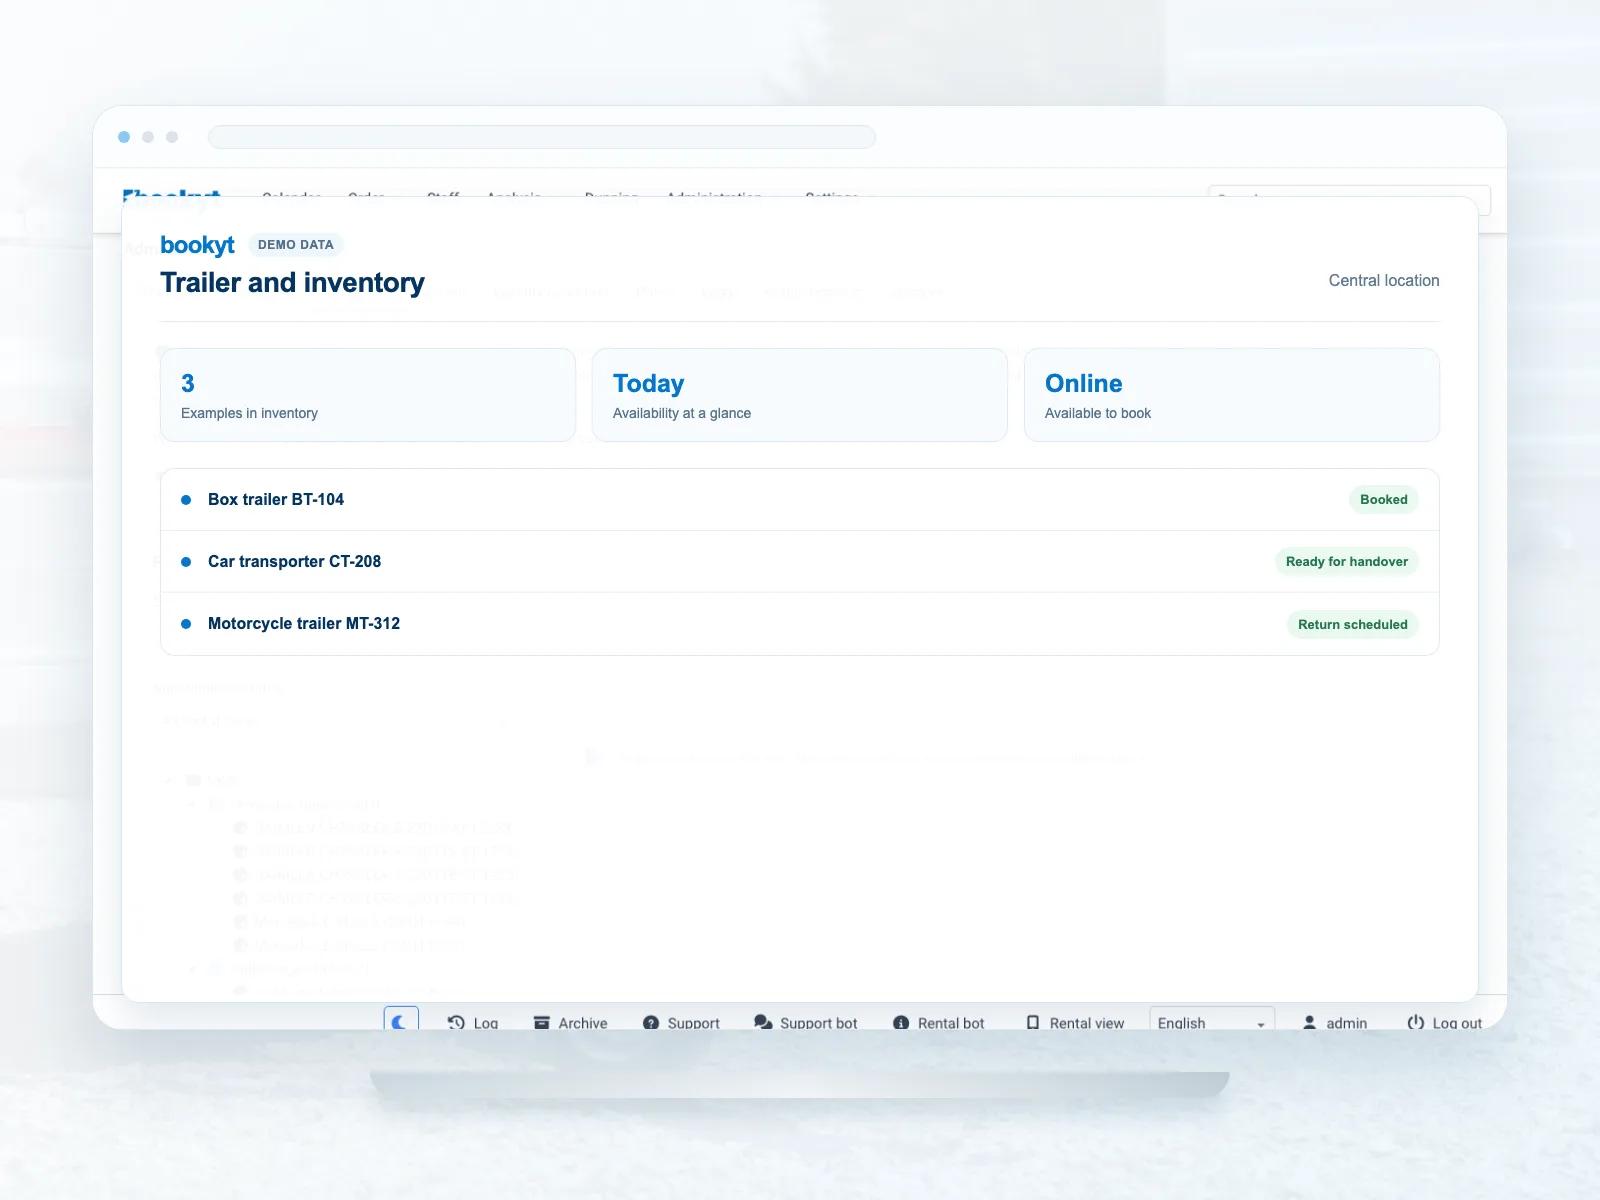This screenshot has width=1600, height=1200.
Task: Open the Motorcycle trailer MT-312 entry
Action: [800, 624]
